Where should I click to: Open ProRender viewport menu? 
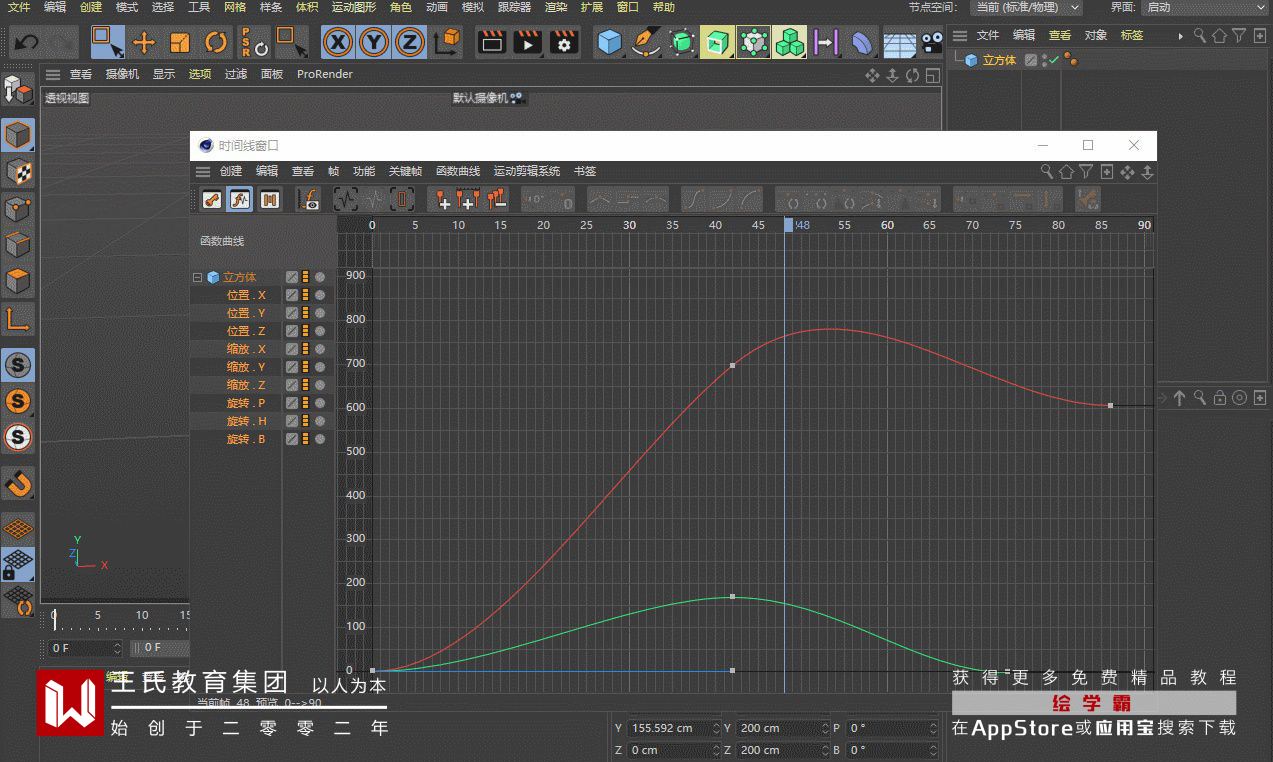pyautogui.click(x=325, y=74)
